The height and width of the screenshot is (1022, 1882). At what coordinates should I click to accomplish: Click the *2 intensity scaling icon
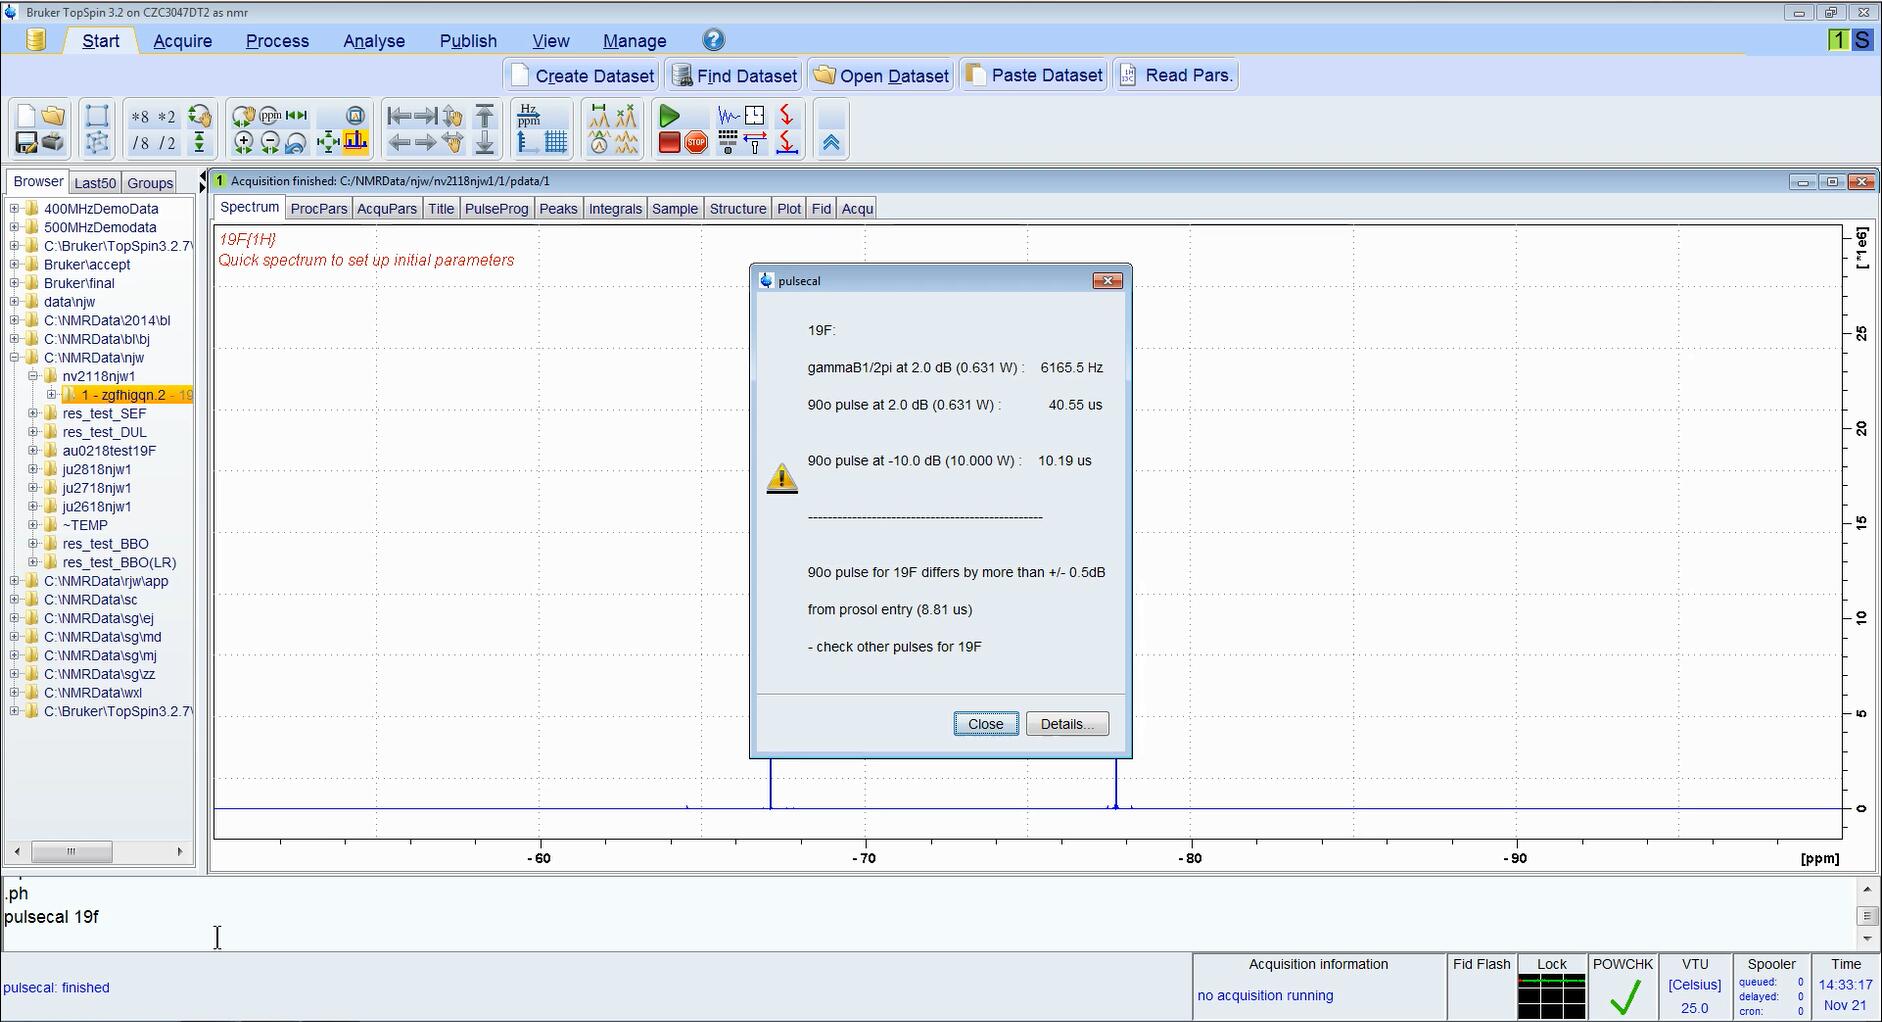click(166, 116)
